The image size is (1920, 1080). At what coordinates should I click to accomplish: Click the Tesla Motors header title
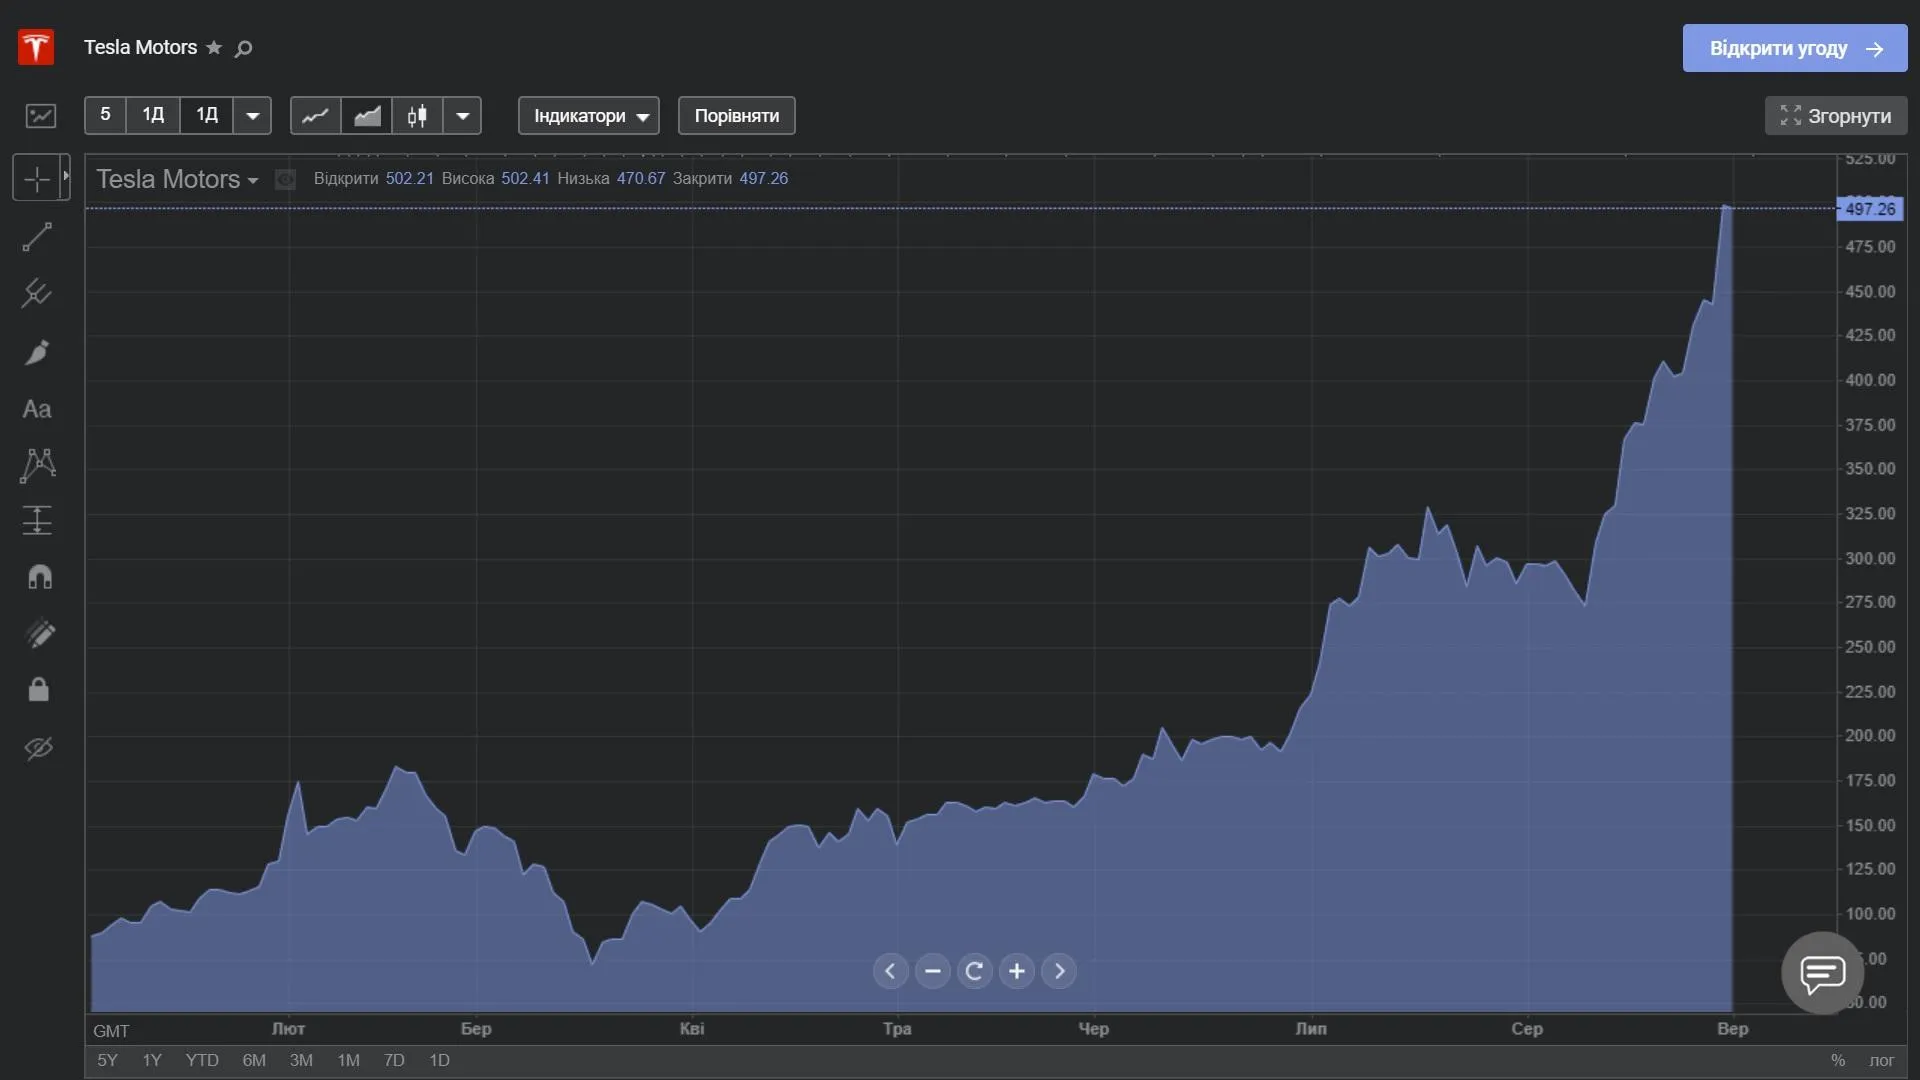tap(140, 47)
